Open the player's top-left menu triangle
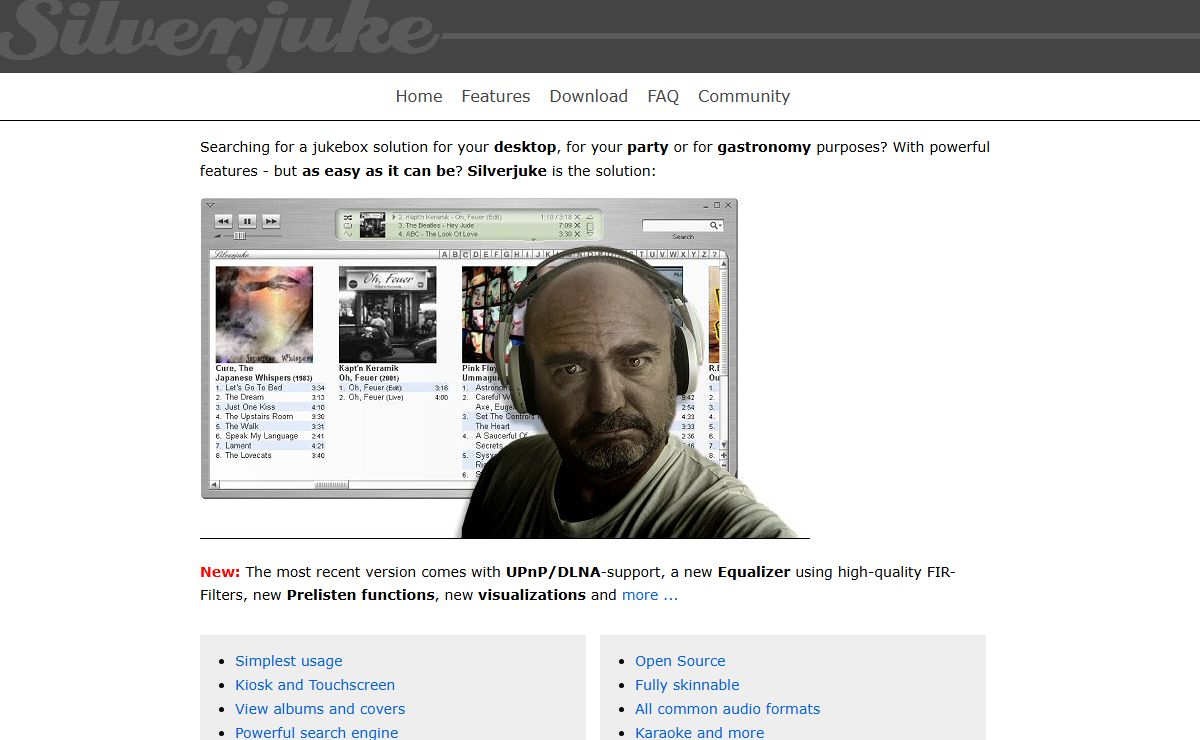Image resolution: width=1200 pixels, height=740 pixels. [210, 204]
